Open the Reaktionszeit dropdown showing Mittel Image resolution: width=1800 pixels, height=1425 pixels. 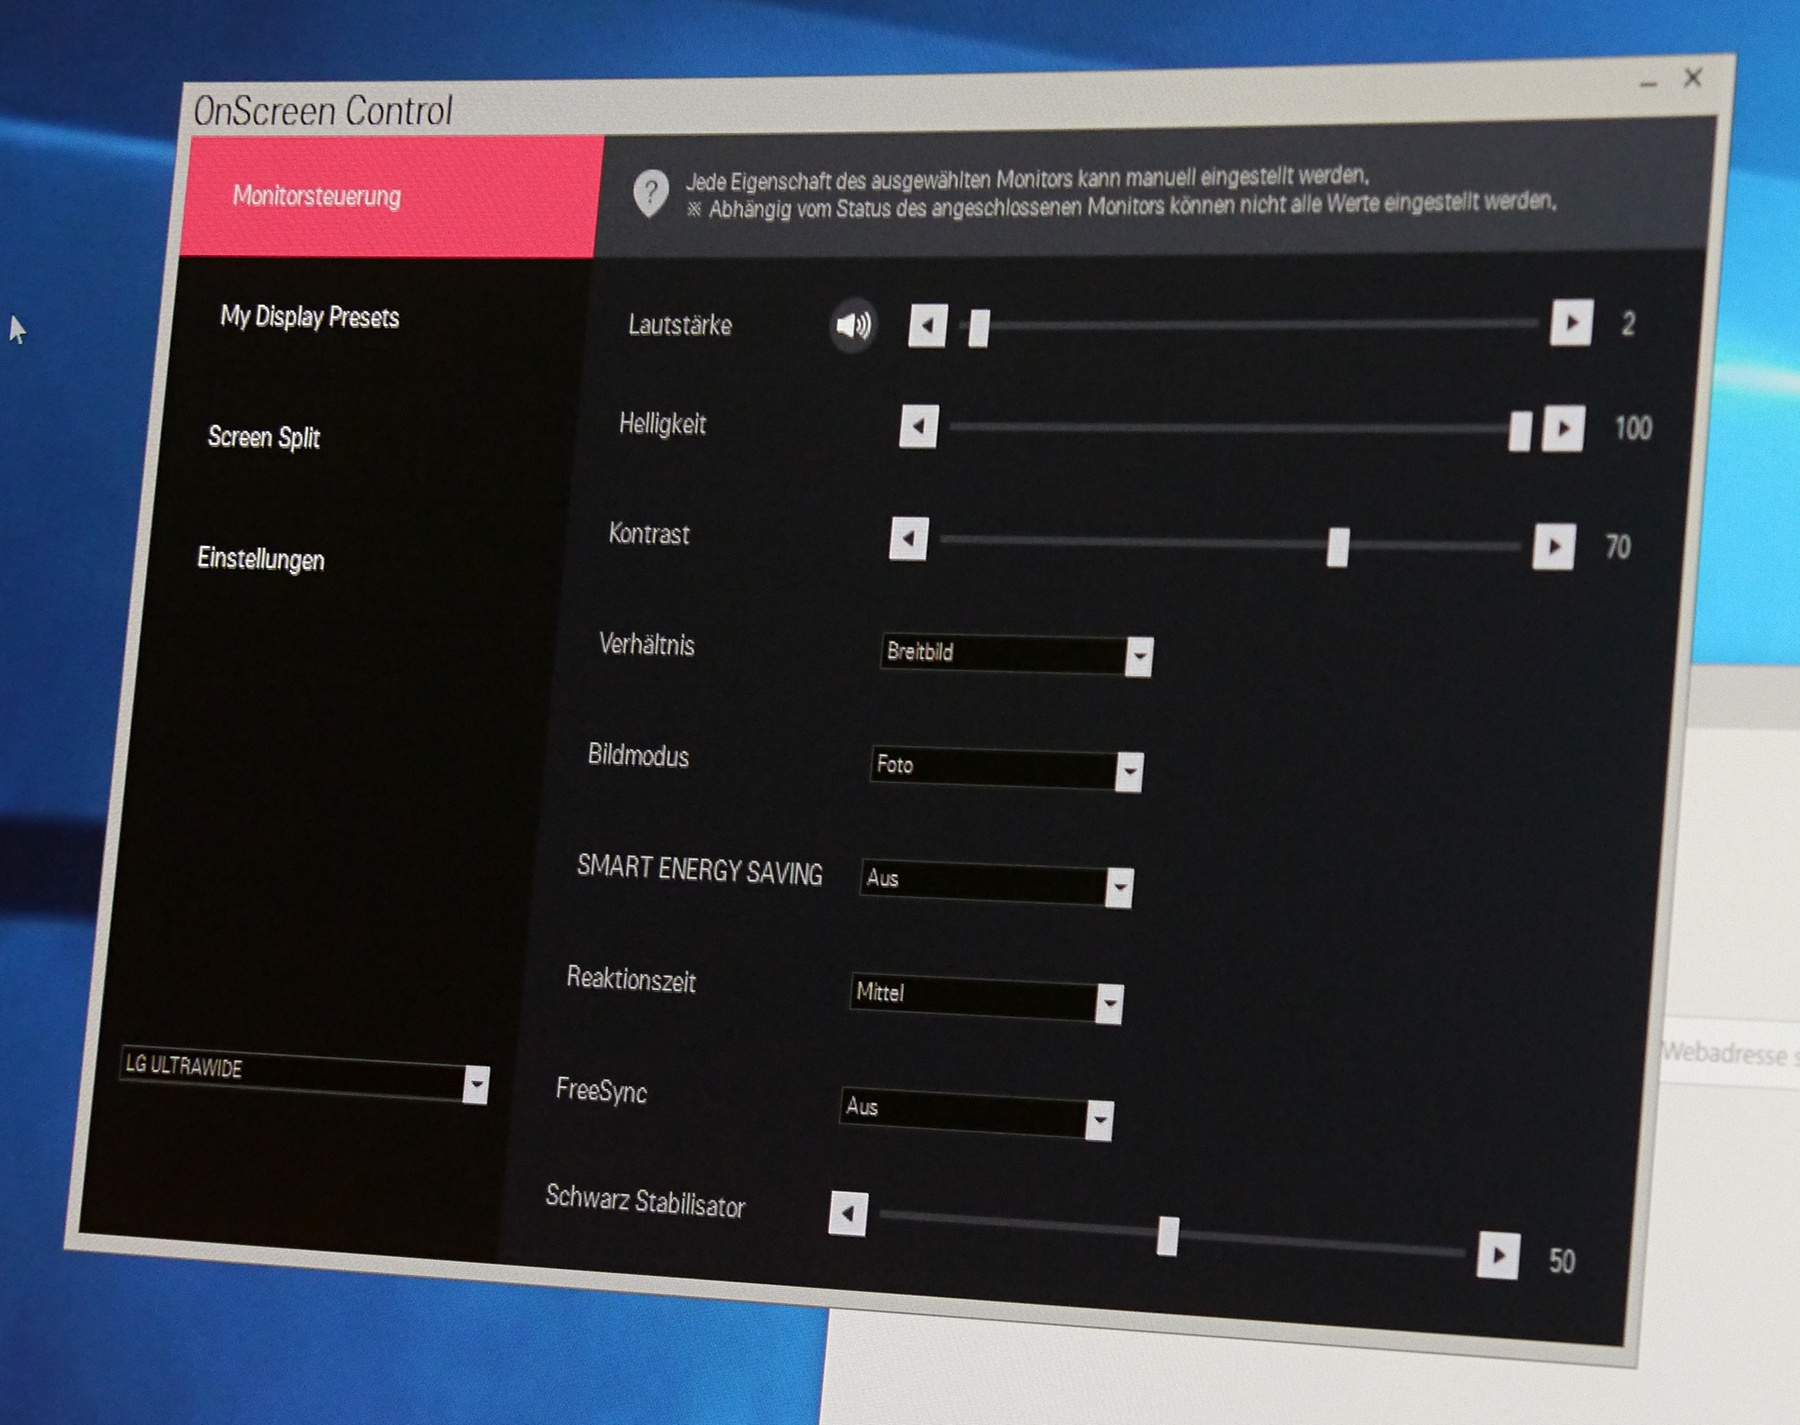[x=986, y=997]
